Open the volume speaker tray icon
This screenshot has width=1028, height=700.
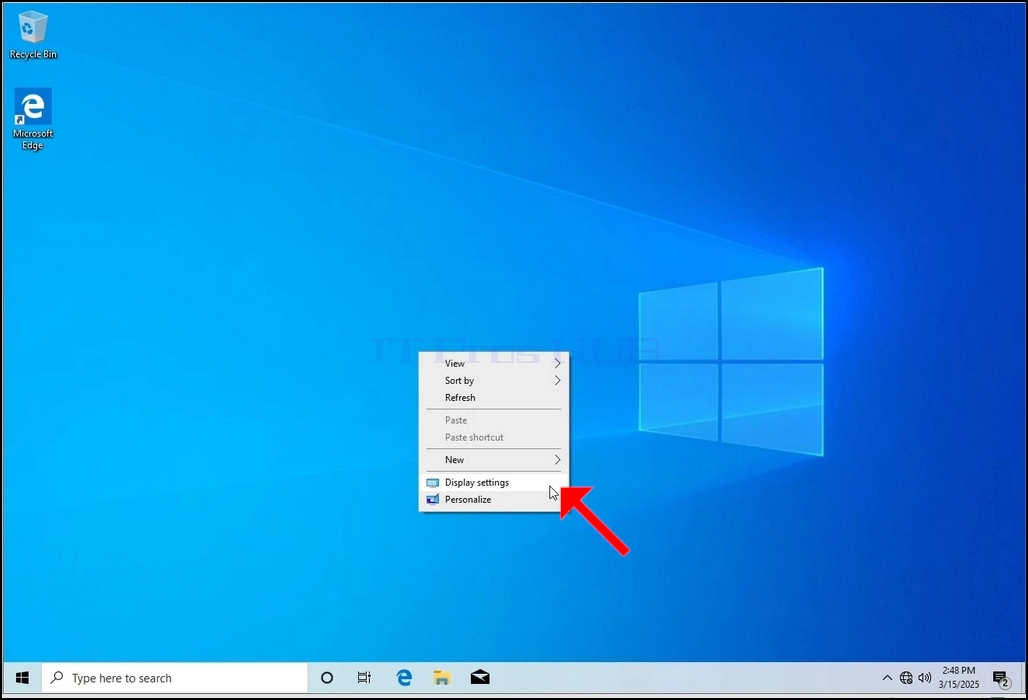[924, 678]
